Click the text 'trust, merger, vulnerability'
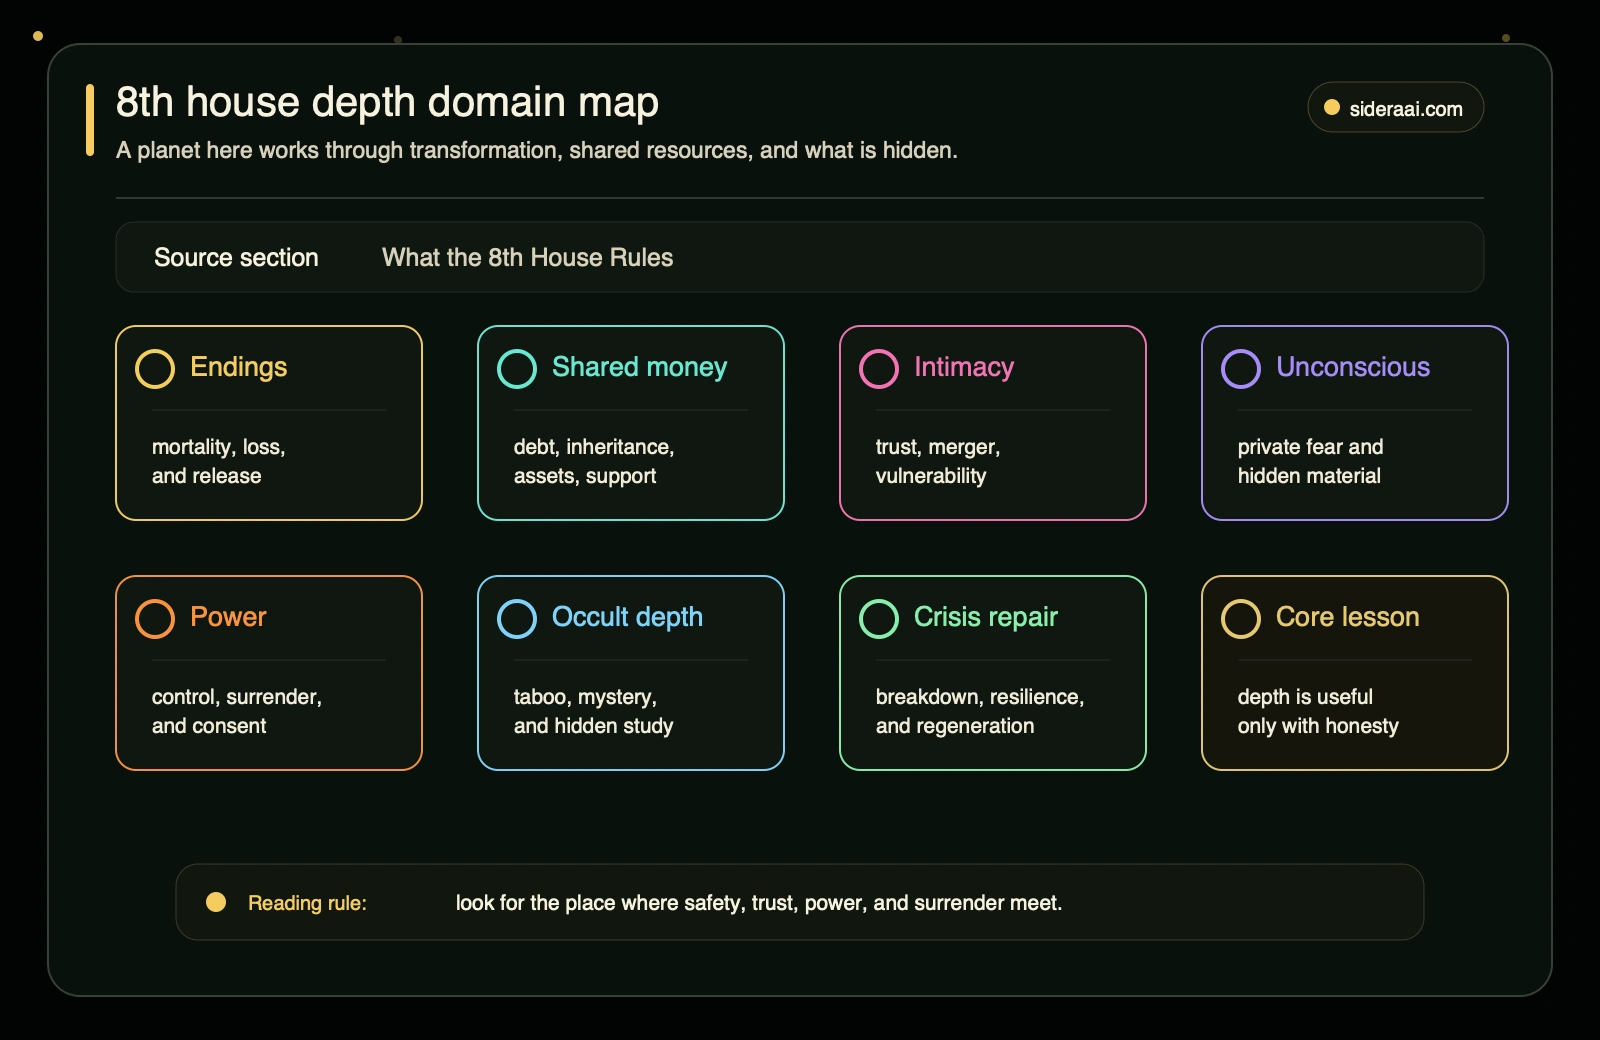Viewport: 1600px width, 1040px height. click(x=938, y=461)
